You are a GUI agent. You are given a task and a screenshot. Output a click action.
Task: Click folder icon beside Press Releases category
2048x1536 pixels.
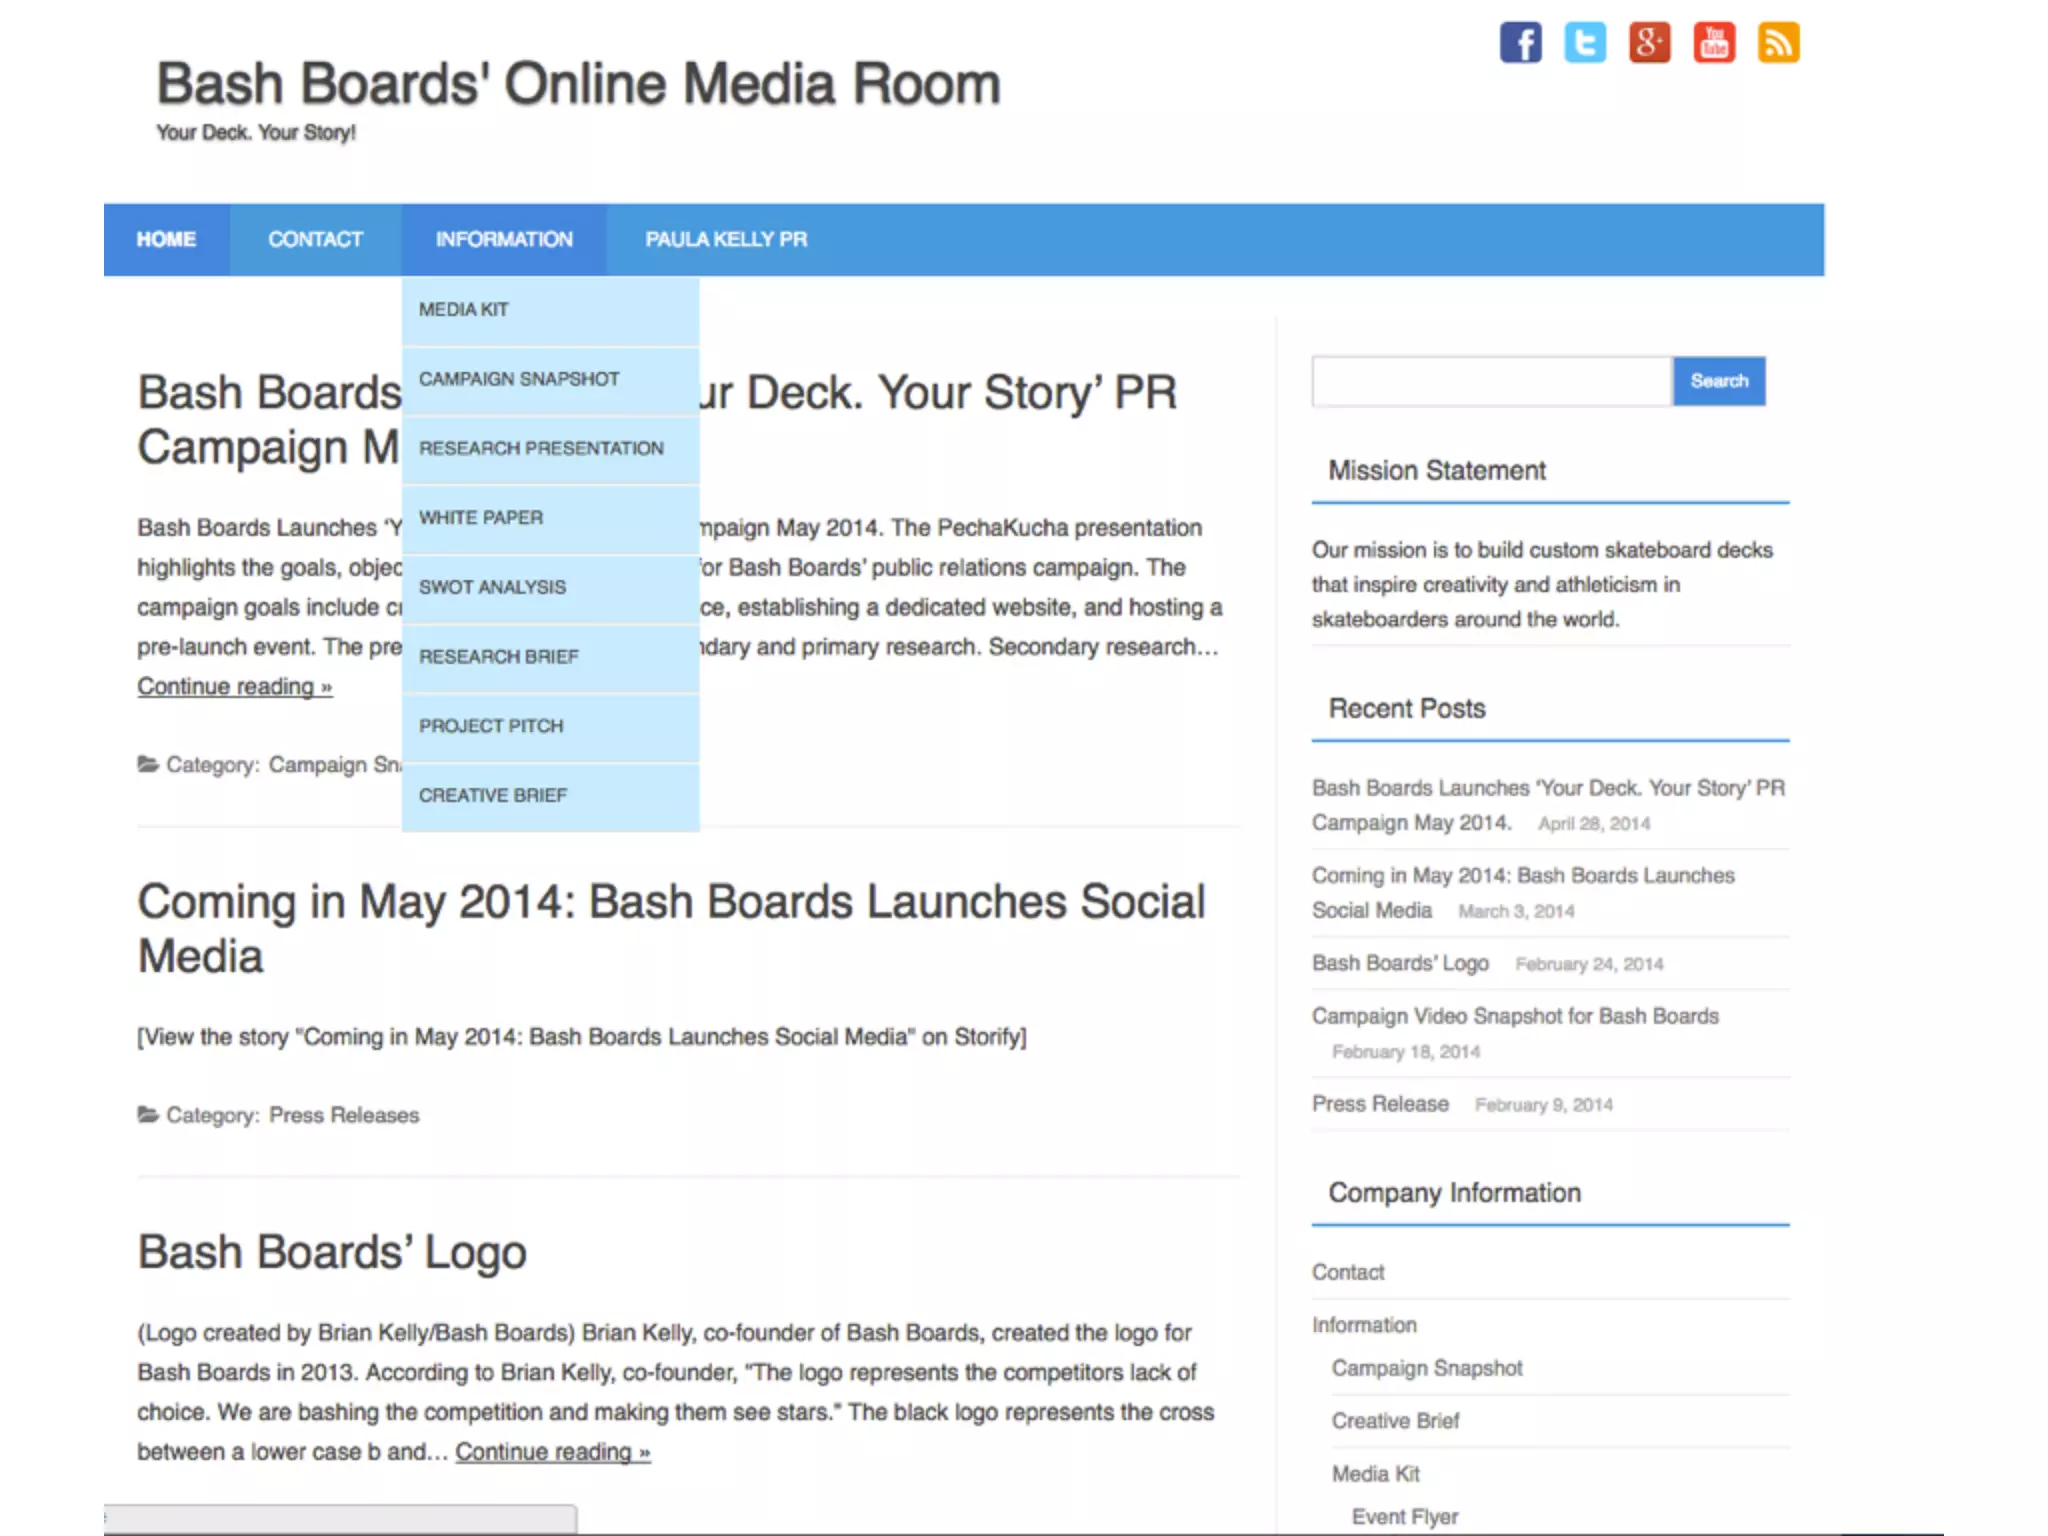coord(148,1114)
